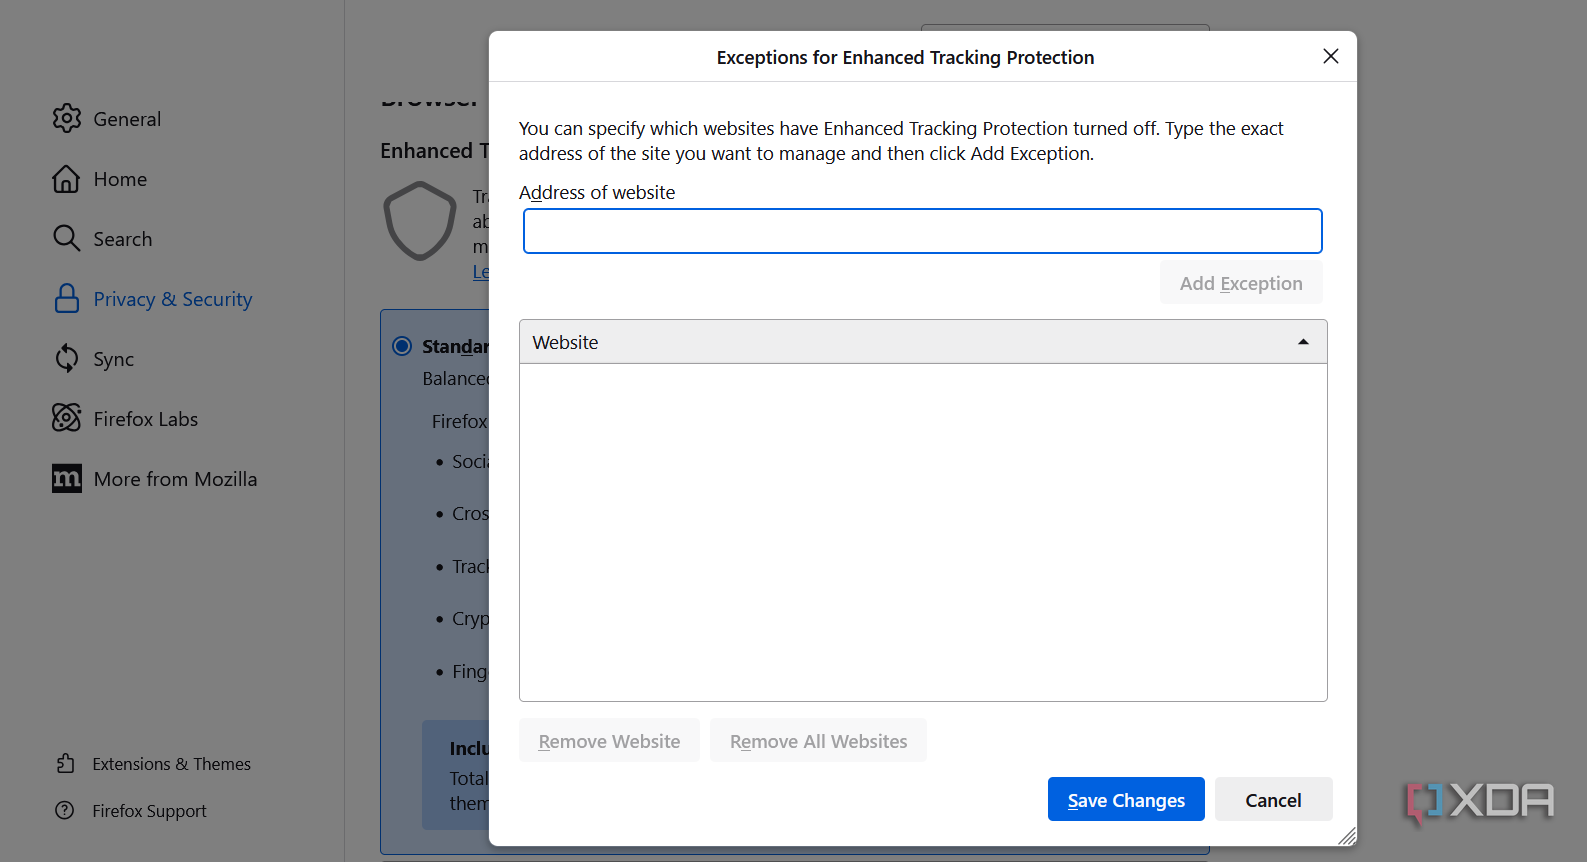The height and width of the screenshot is (862, 1587).
Task: Open Firefox Labs category
Action: tap(146, 419)
